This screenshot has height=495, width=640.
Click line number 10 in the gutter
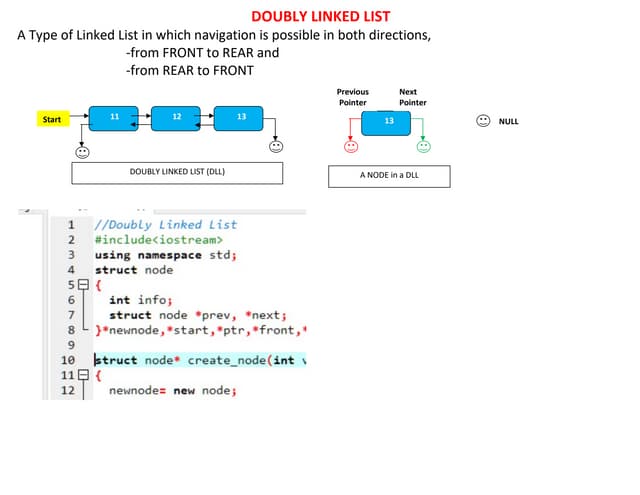pos(68,360)
